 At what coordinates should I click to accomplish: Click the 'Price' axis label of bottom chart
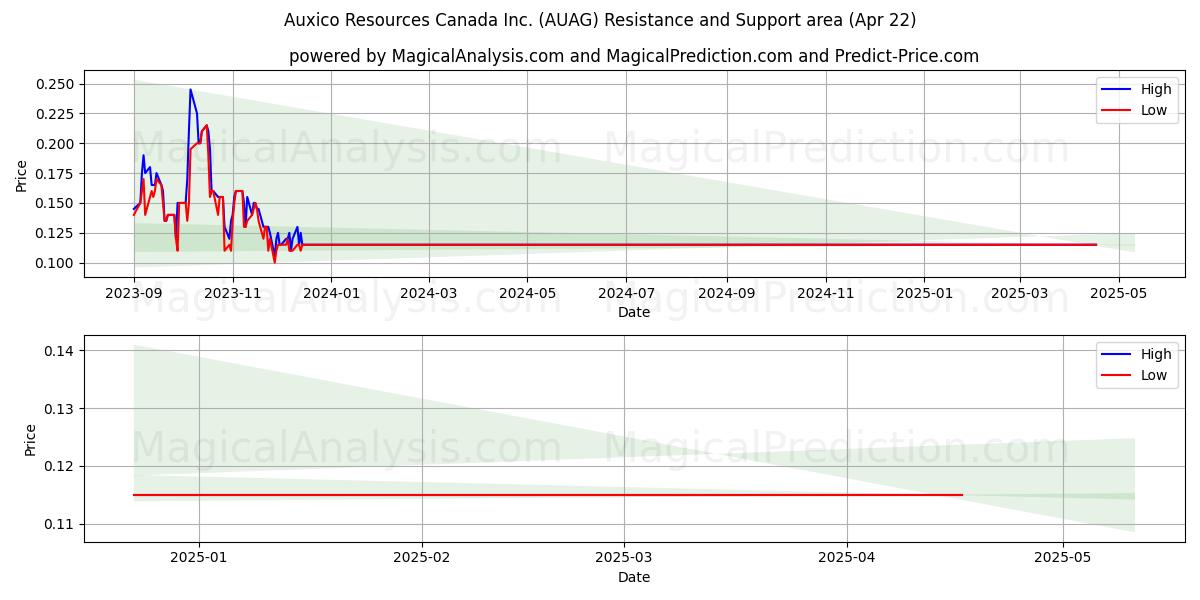click(x=30, y=439)
